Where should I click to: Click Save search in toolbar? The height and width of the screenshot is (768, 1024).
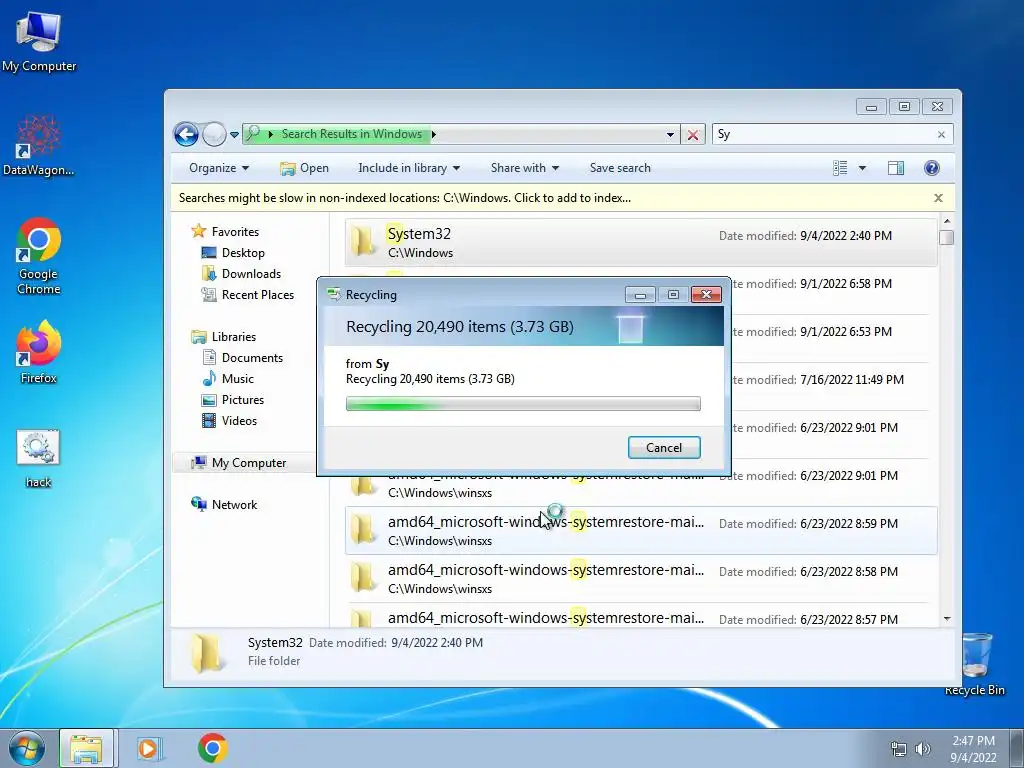pos(620,168)
